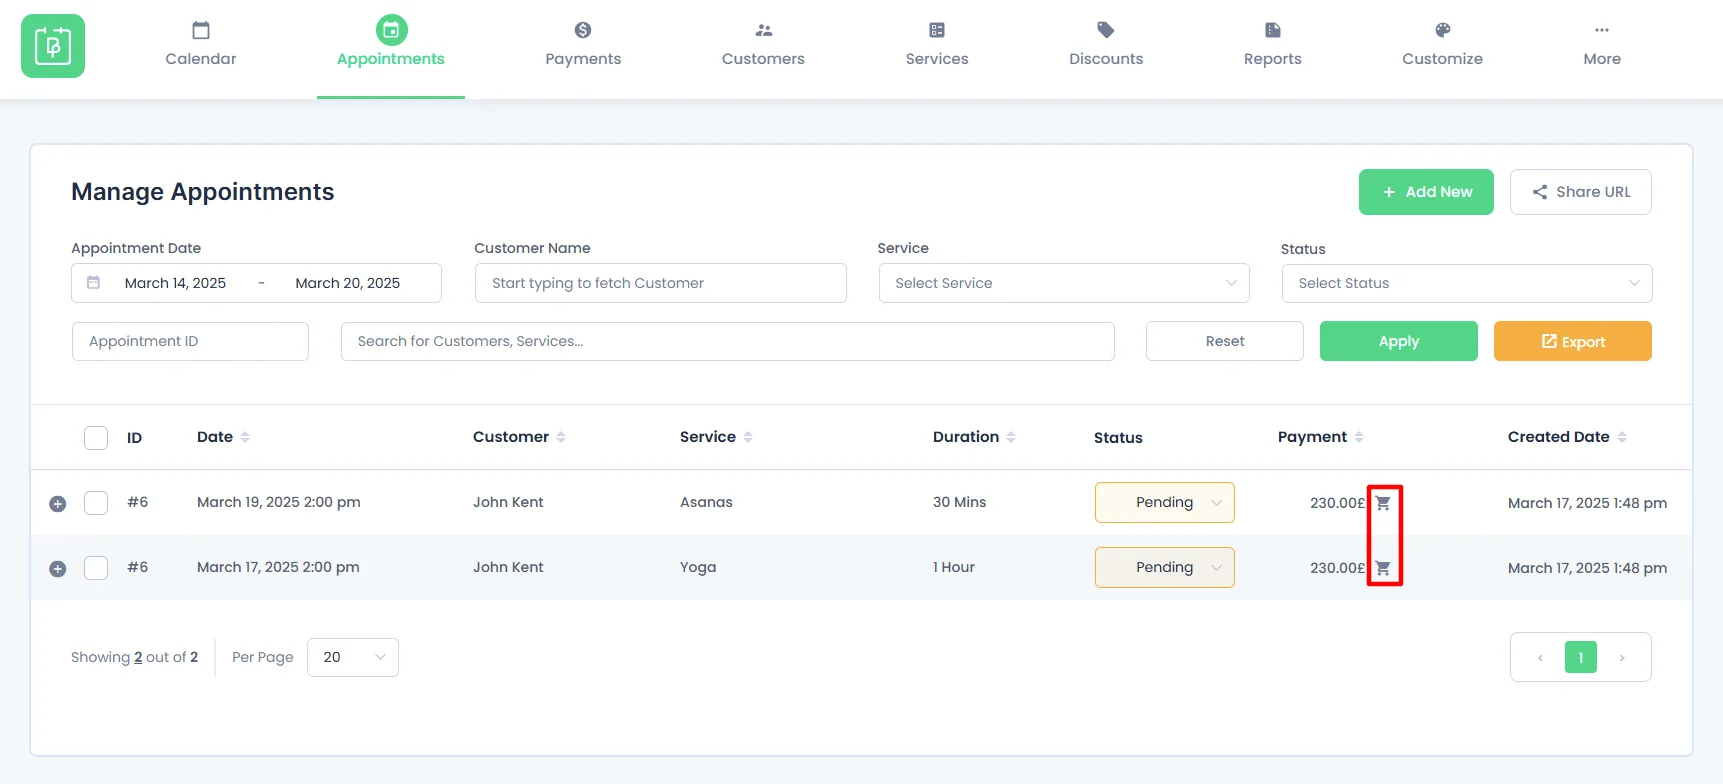
Task: Open the Services tab
Action: pos(937,45)
